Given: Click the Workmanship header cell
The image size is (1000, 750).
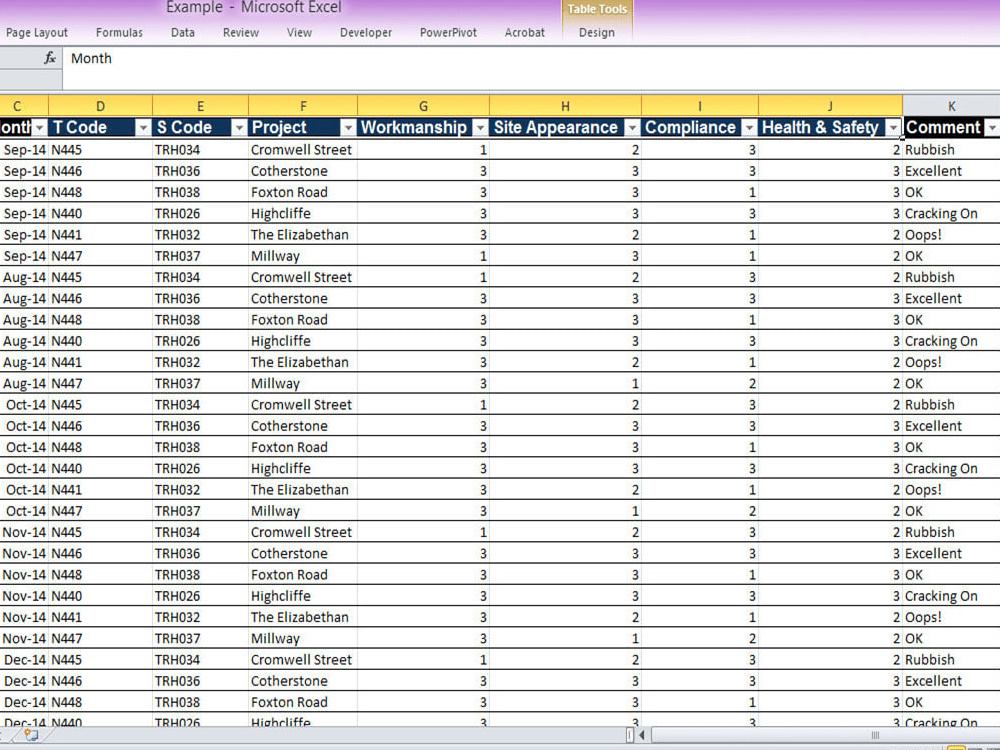Looking at the screenshot, I should pos(423,128).
